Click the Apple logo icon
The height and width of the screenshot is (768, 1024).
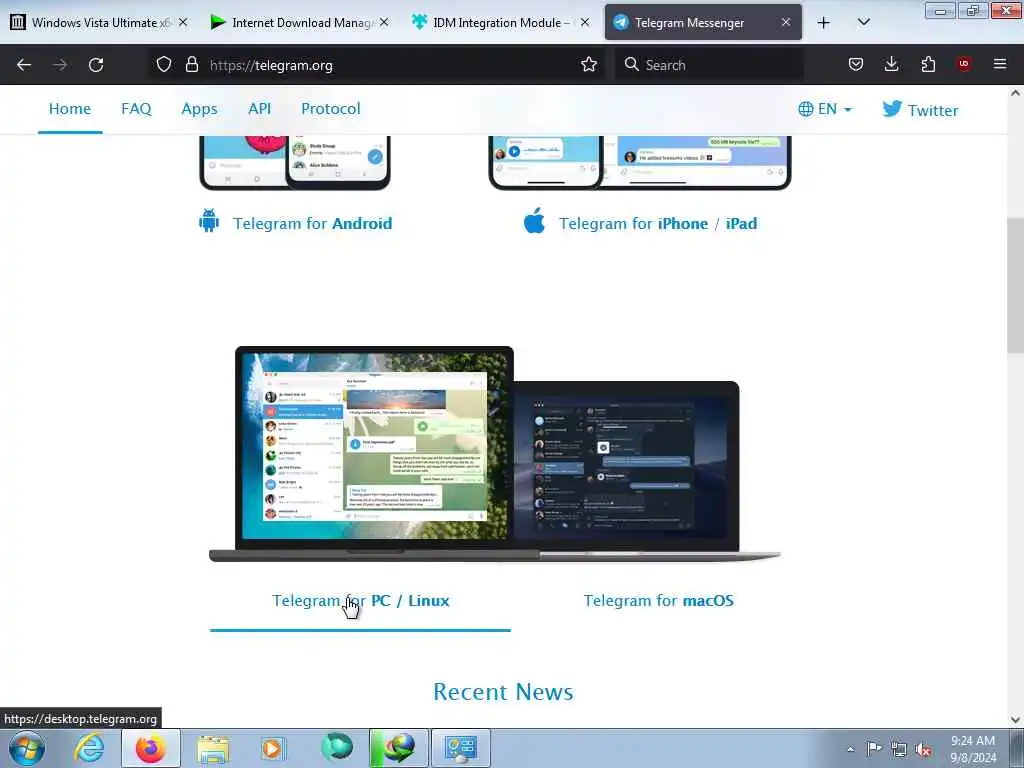(x=534, y=220)
